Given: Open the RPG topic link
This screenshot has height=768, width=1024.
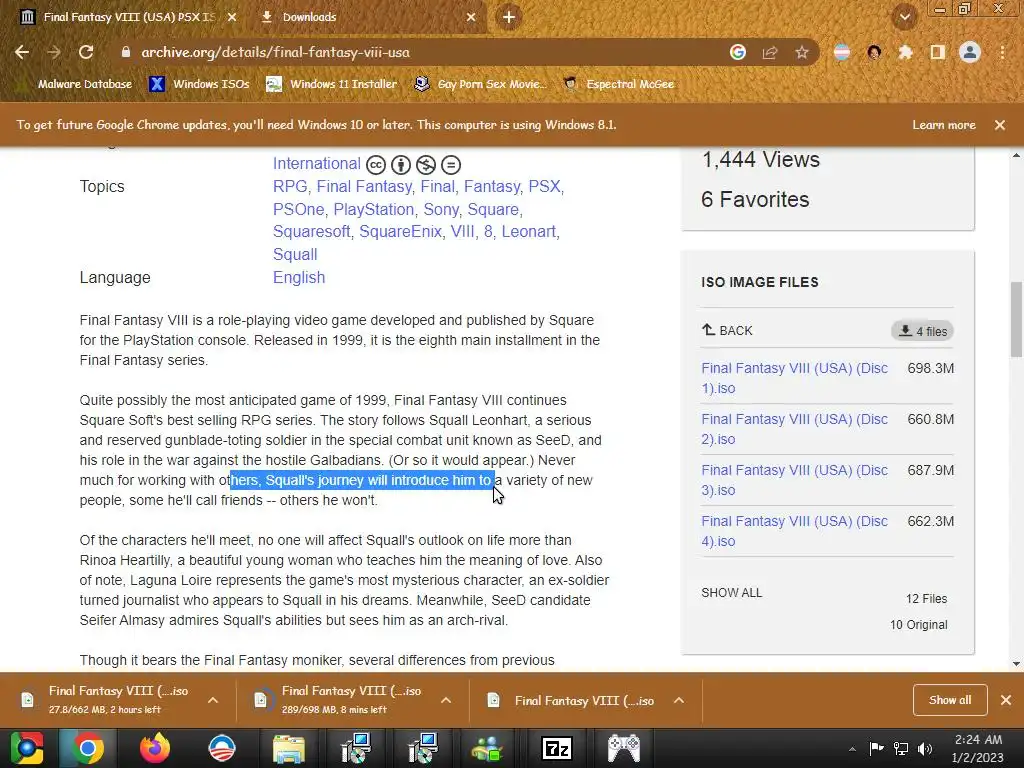Looking at the screenshot, I should point(290,187).
